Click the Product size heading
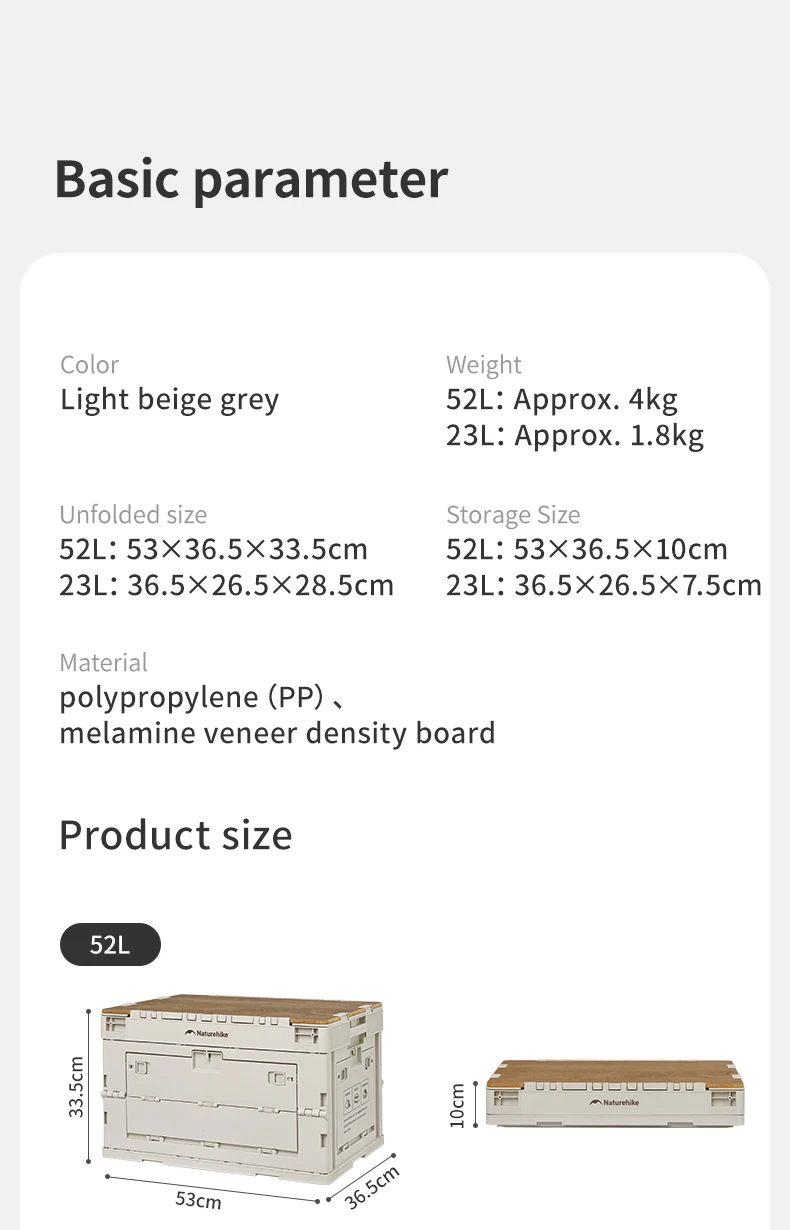Image resolution: width=790 pixels, height=1230 pixels. (x=176, y=834)
